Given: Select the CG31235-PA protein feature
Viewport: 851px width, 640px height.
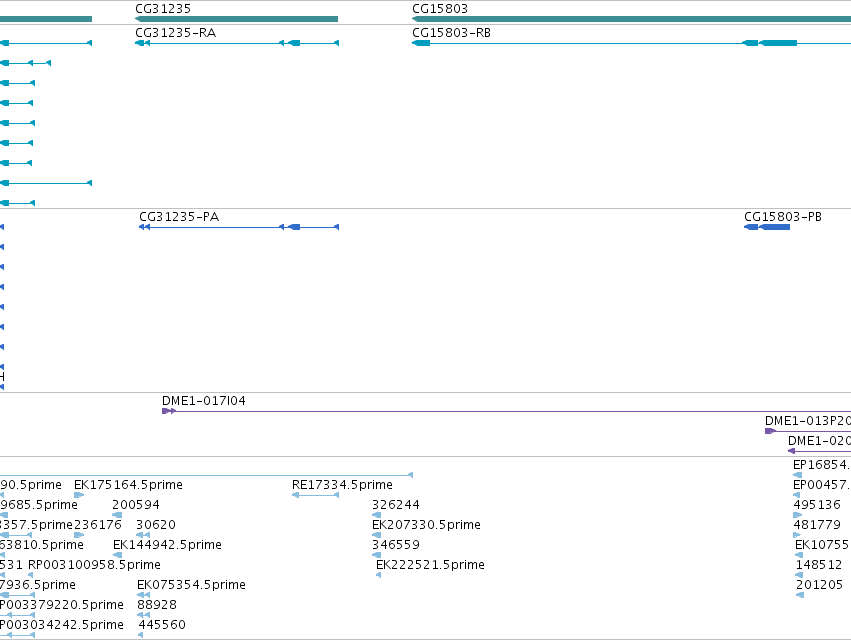Looking at the screenshot, I should 239,227.
